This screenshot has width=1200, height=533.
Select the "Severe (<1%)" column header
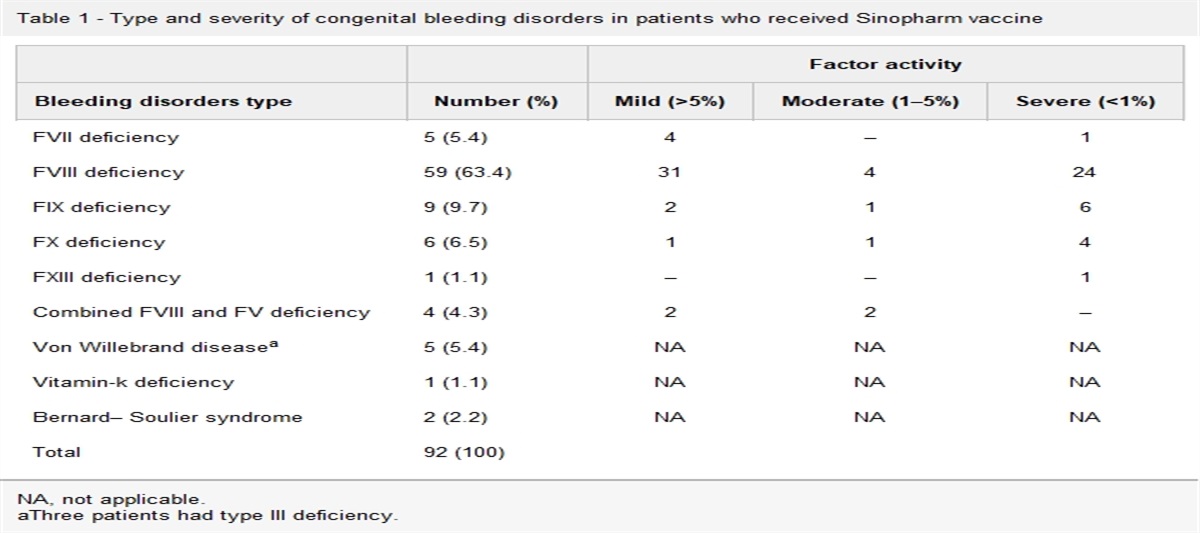[1085, 101]
